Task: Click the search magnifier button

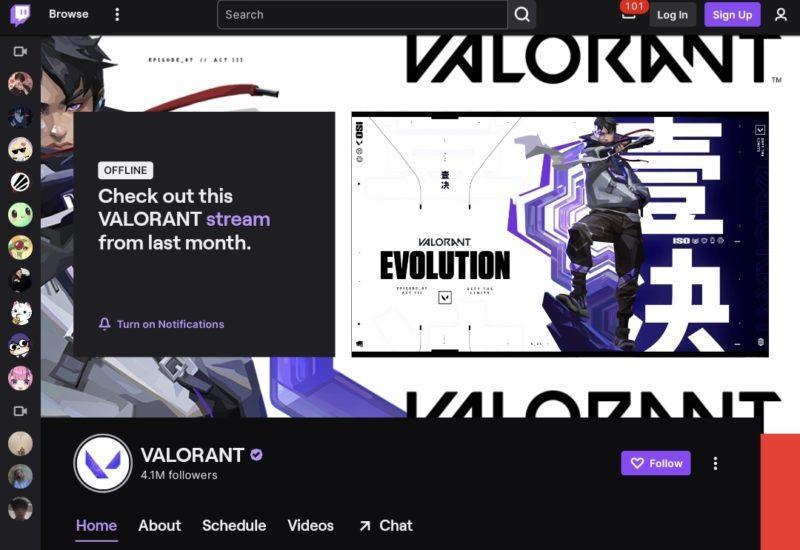Action: click(x=521, y=15)
